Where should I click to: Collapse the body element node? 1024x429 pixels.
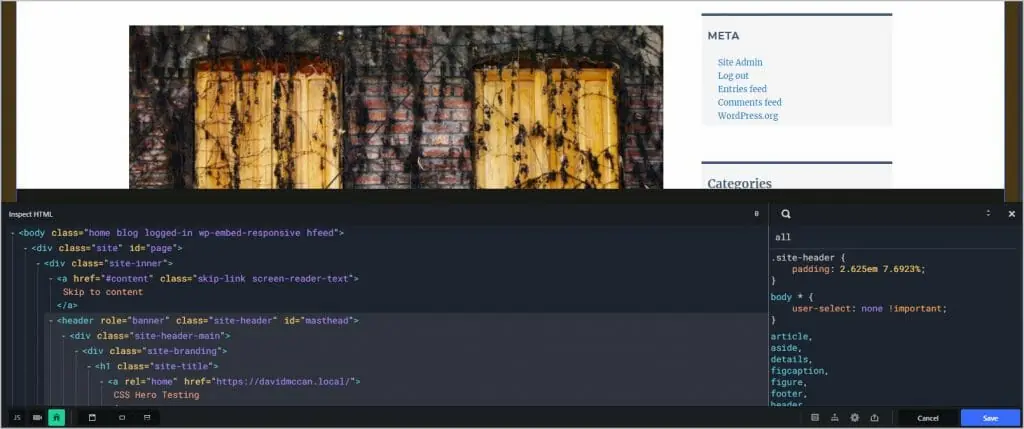tap(12, 232)
